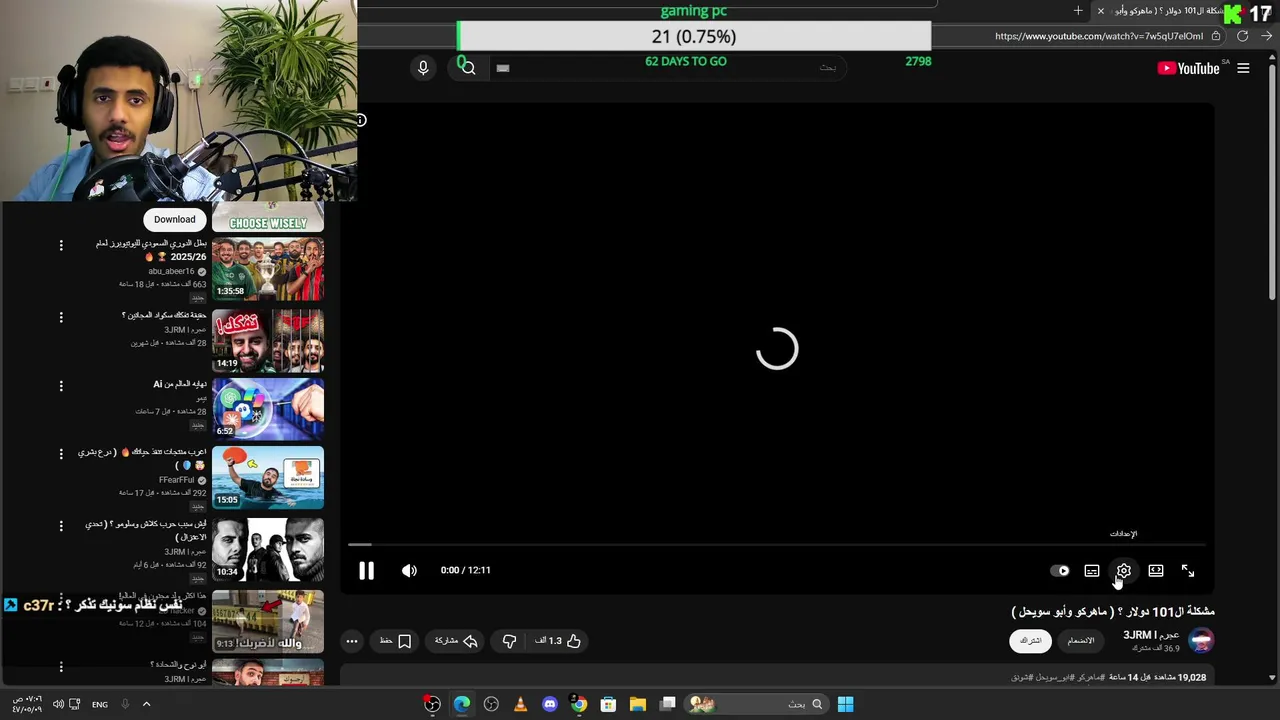Open the 1:35:58 football league video thumbnail
The width and height of the screenshot is (1280, 720).
268,269
